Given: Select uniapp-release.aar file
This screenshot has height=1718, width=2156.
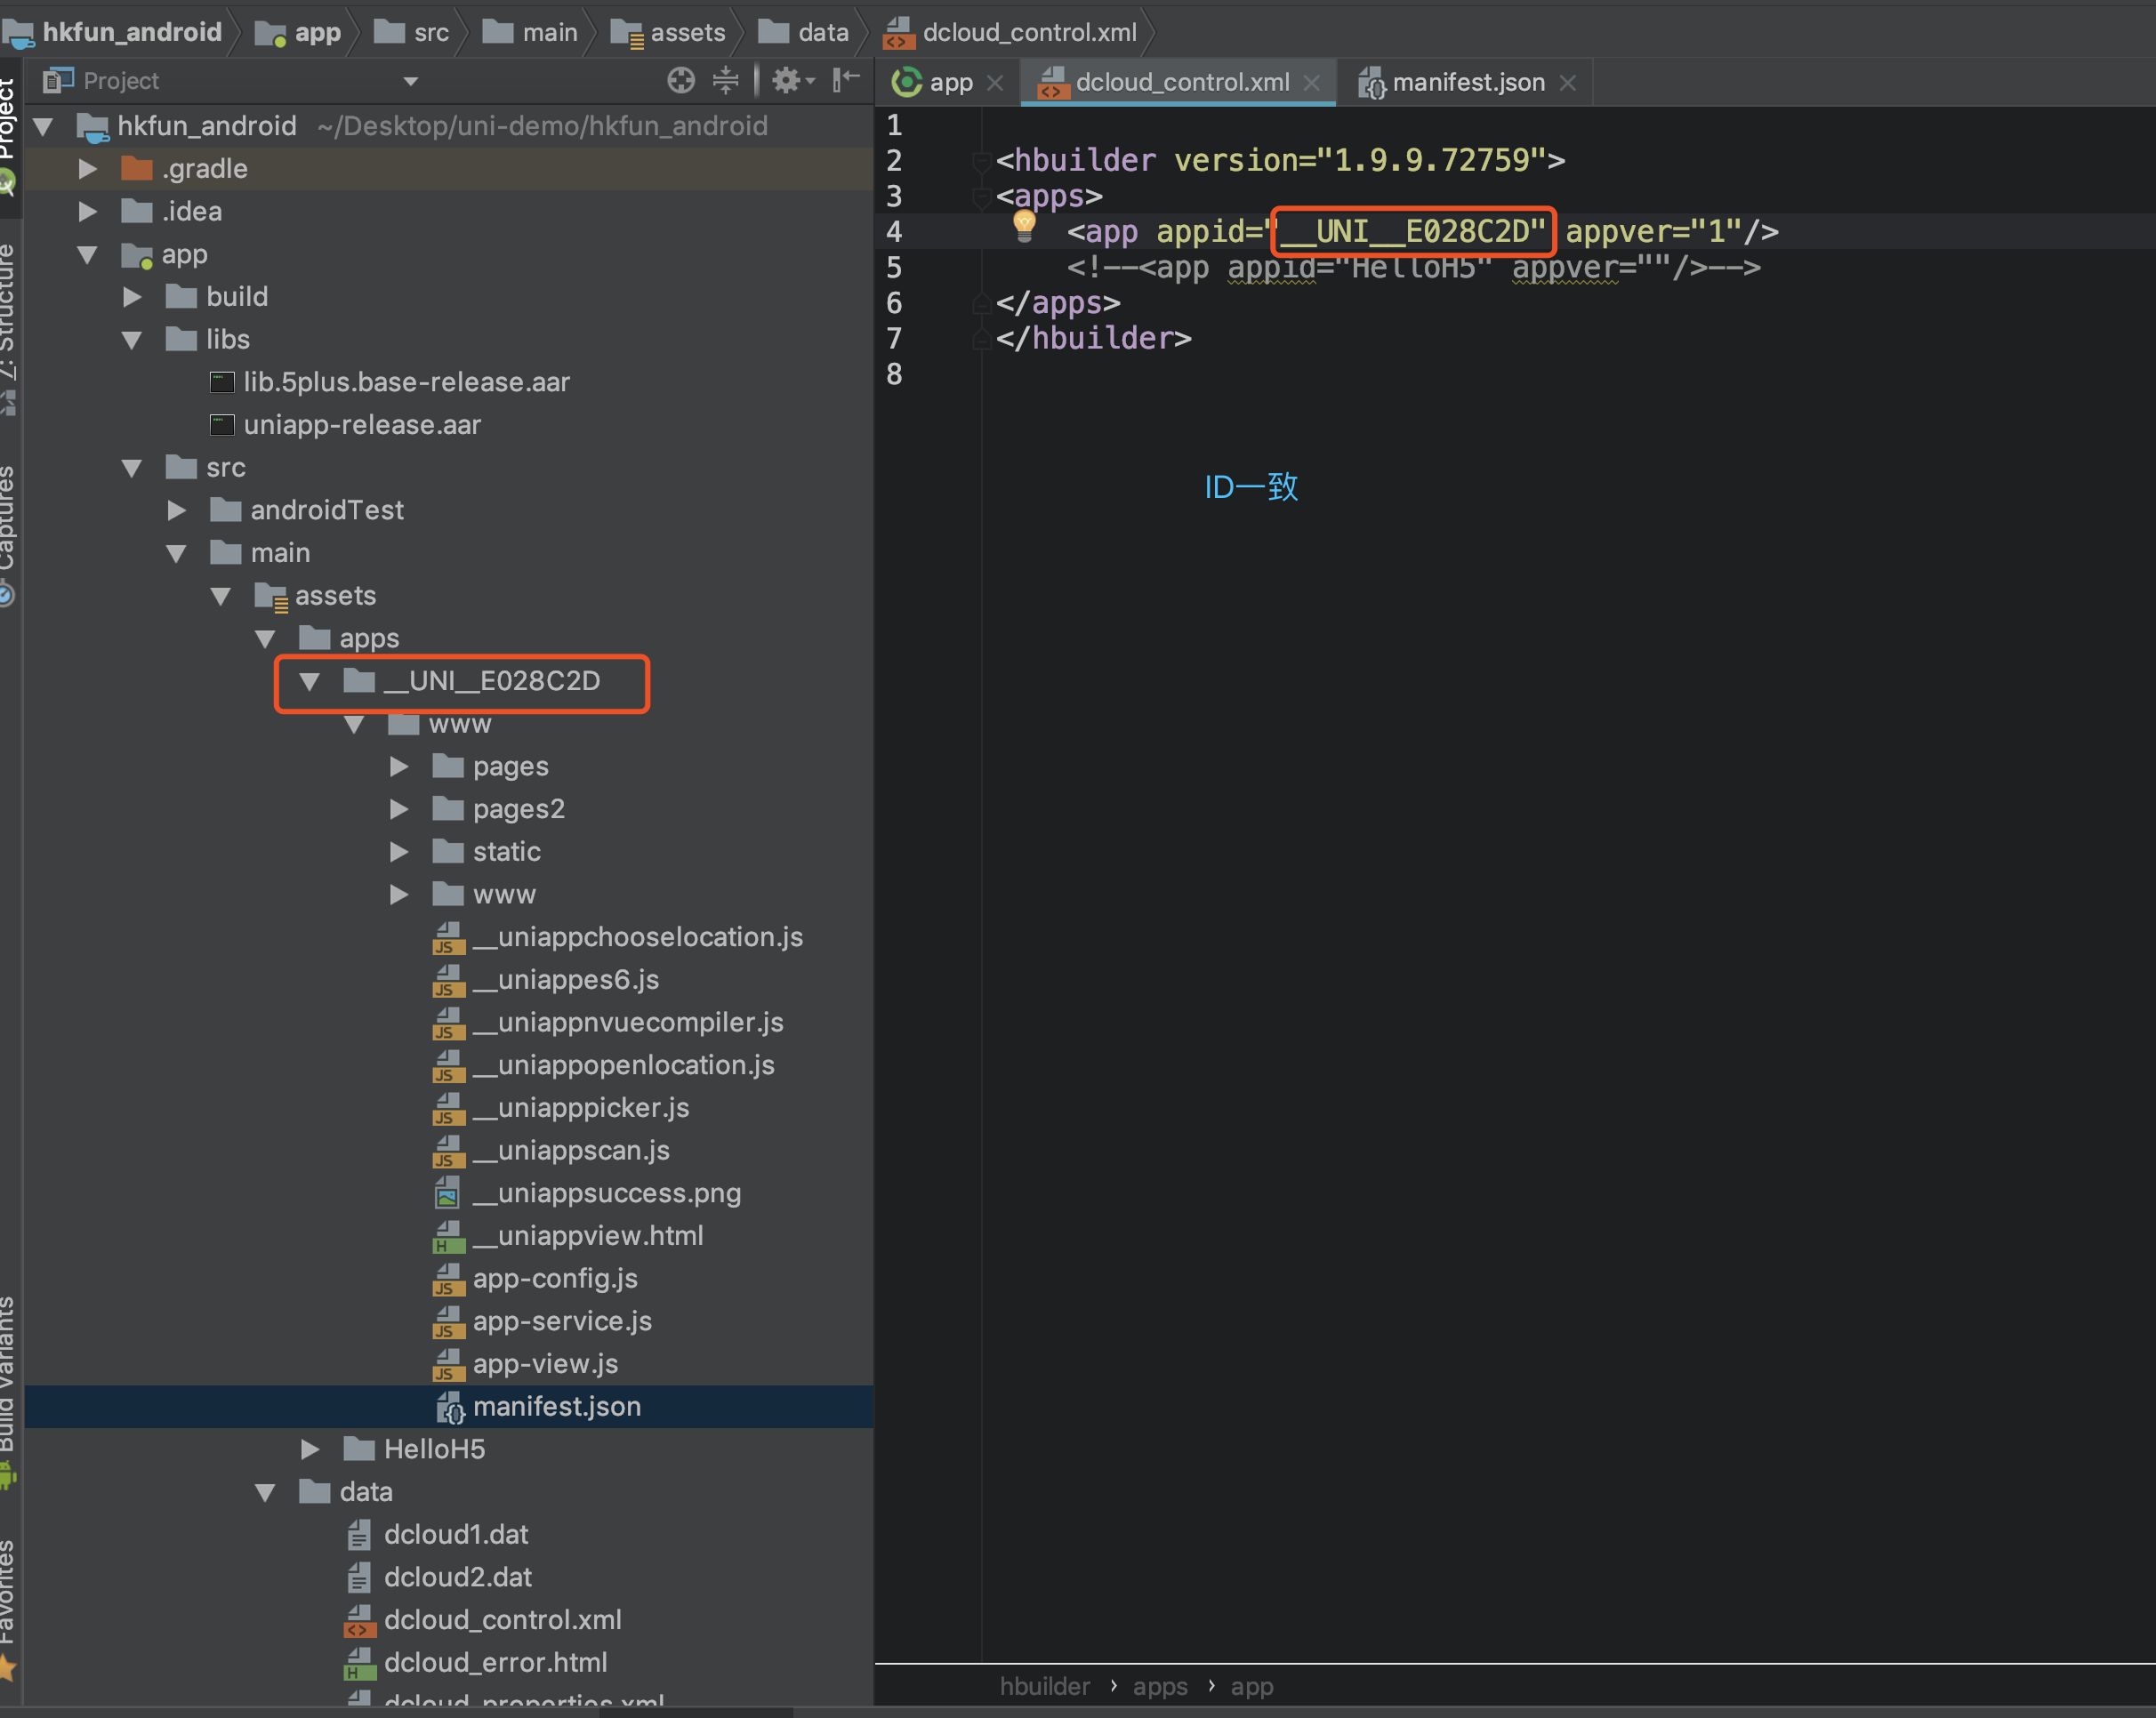Looking at the screenshot, I should click(x=345, y=425).
